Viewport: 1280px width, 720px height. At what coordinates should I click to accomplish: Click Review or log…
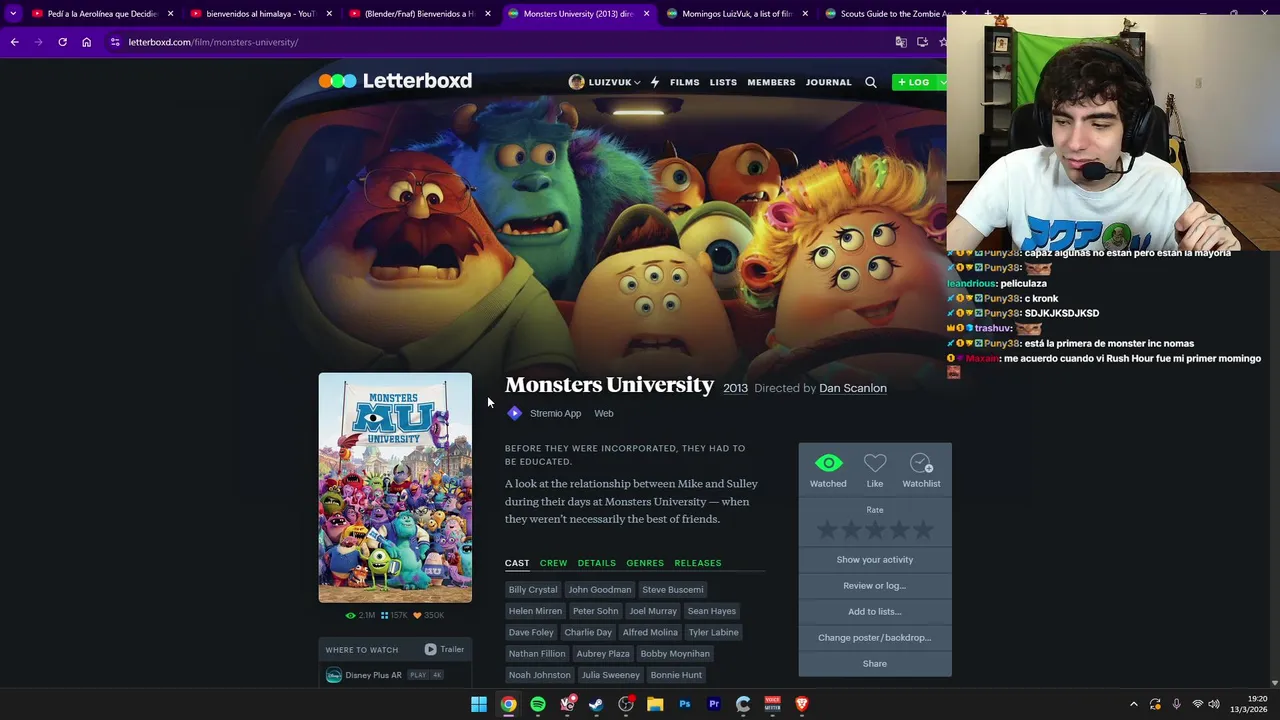pyautogui.click(x=875, y=586)
